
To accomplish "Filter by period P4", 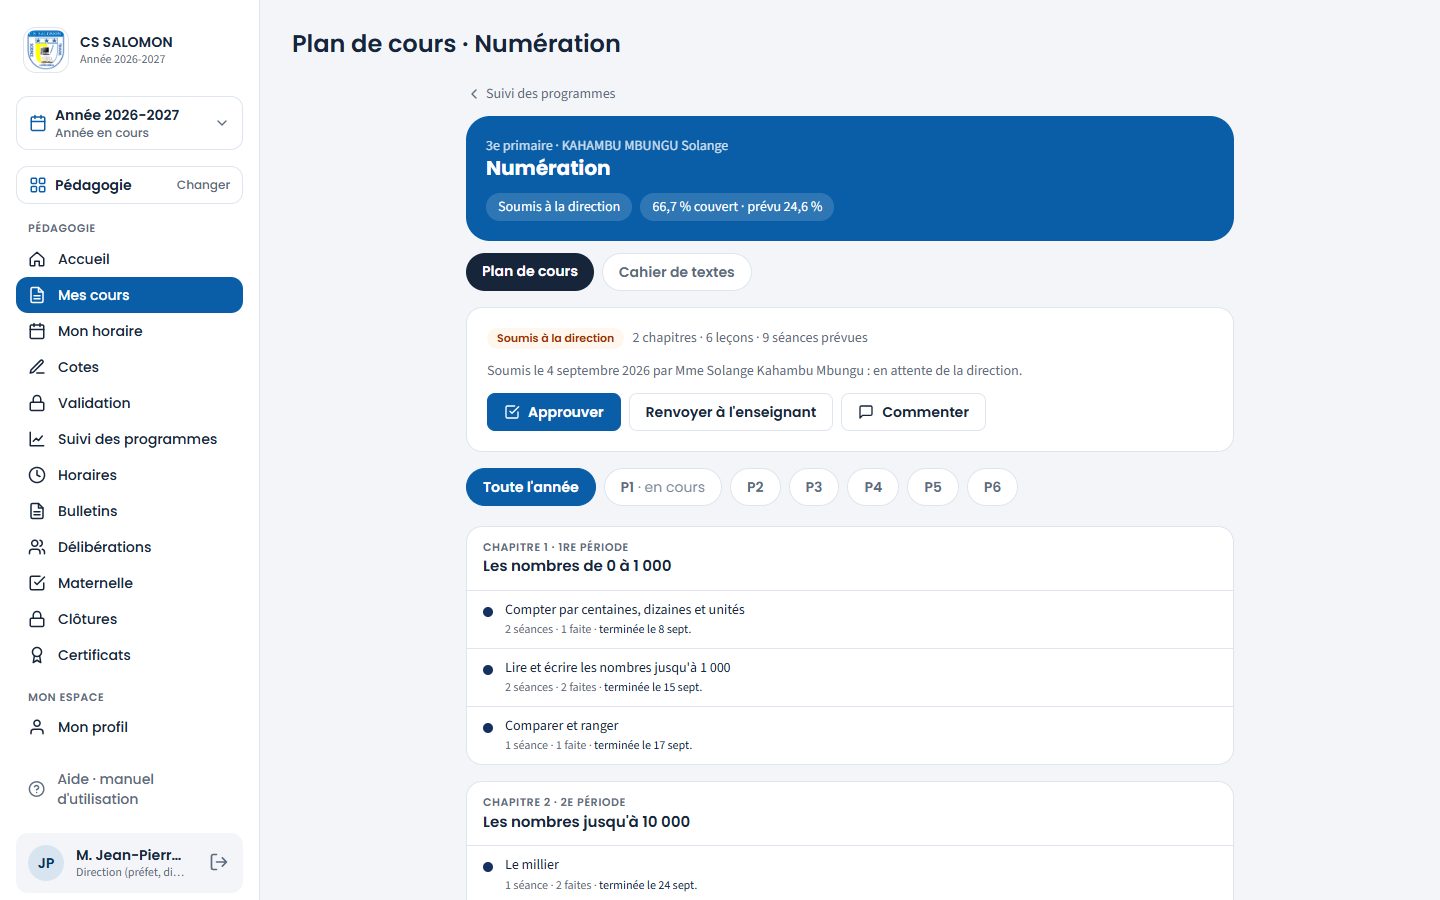I will 873,487.
